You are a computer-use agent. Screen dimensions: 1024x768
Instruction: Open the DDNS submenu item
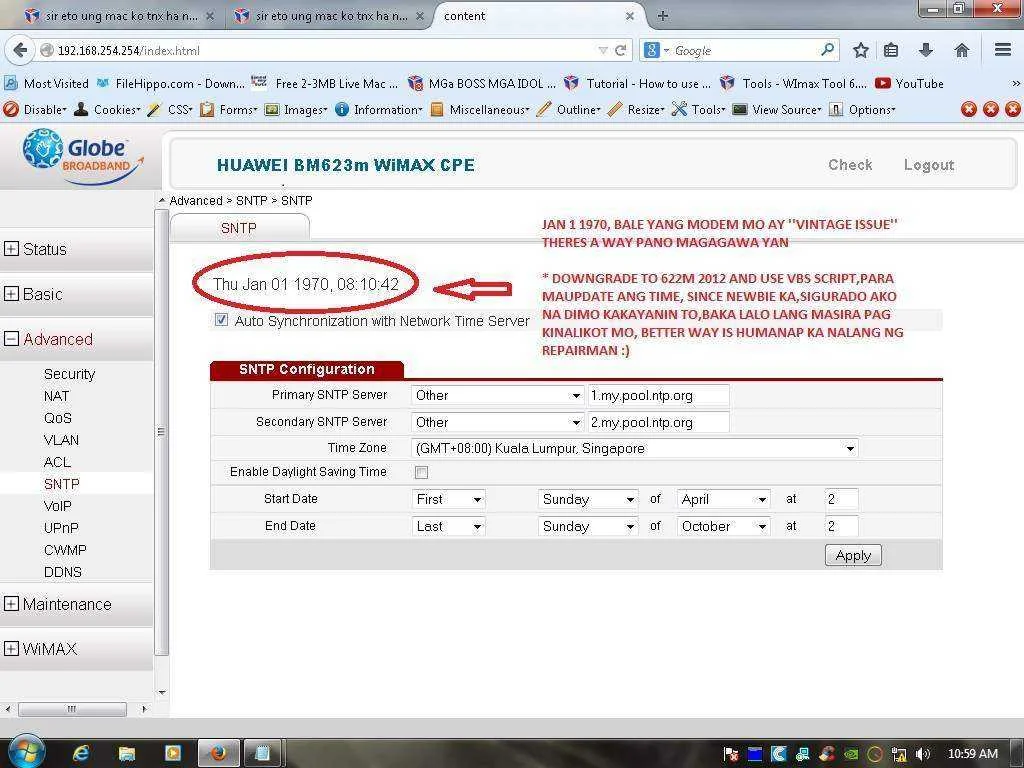click(63, 572)
